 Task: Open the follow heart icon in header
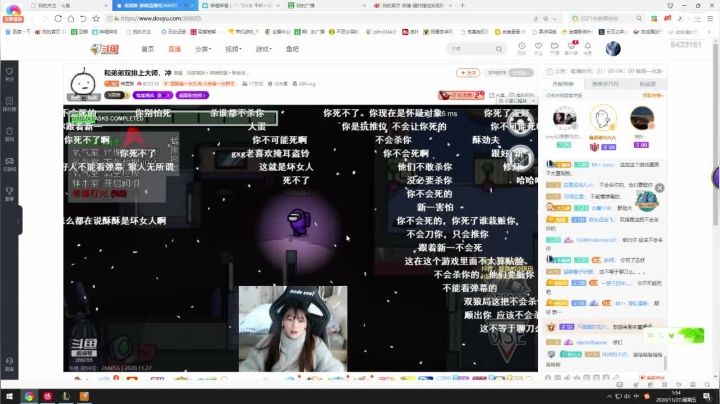pyautogui.click(x=538, y=46)
